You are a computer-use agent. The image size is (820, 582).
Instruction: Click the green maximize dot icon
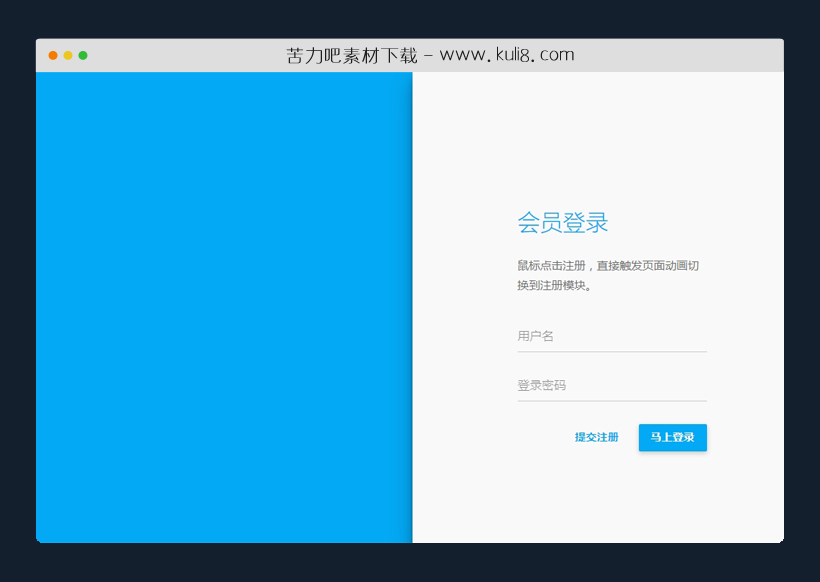[82, 55]
